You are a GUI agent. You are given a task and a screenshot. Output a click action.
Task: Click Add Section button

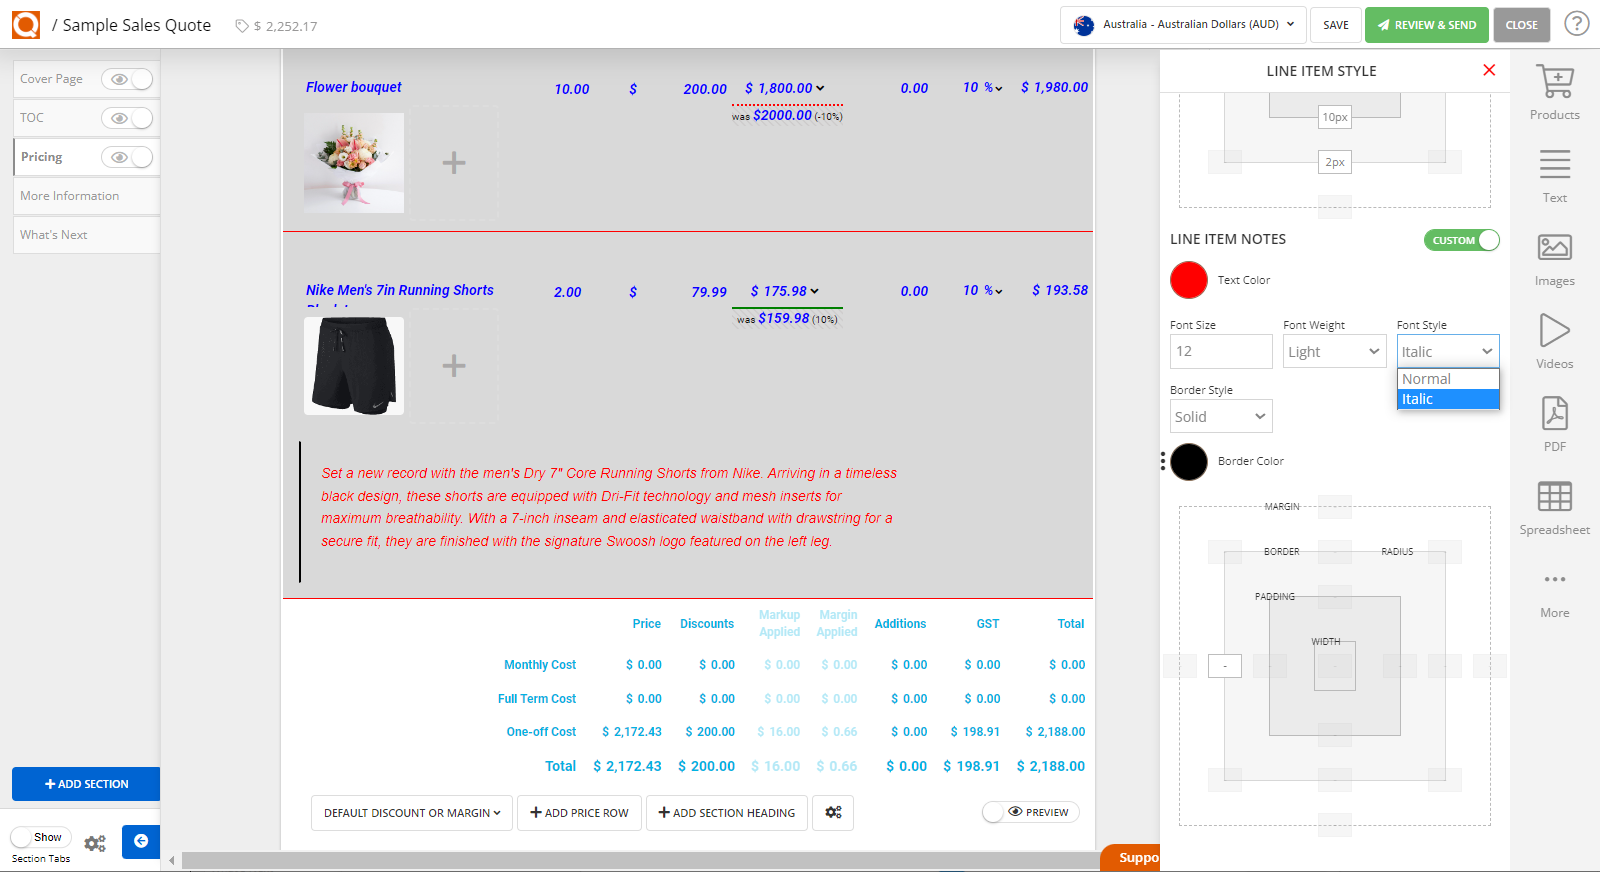[86, 784]
